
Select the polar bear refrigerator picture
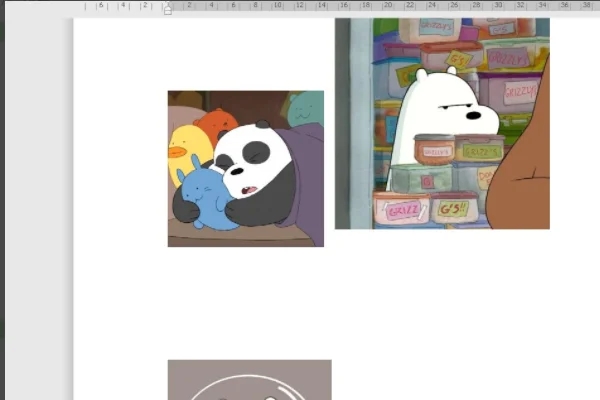pos(442,123)
